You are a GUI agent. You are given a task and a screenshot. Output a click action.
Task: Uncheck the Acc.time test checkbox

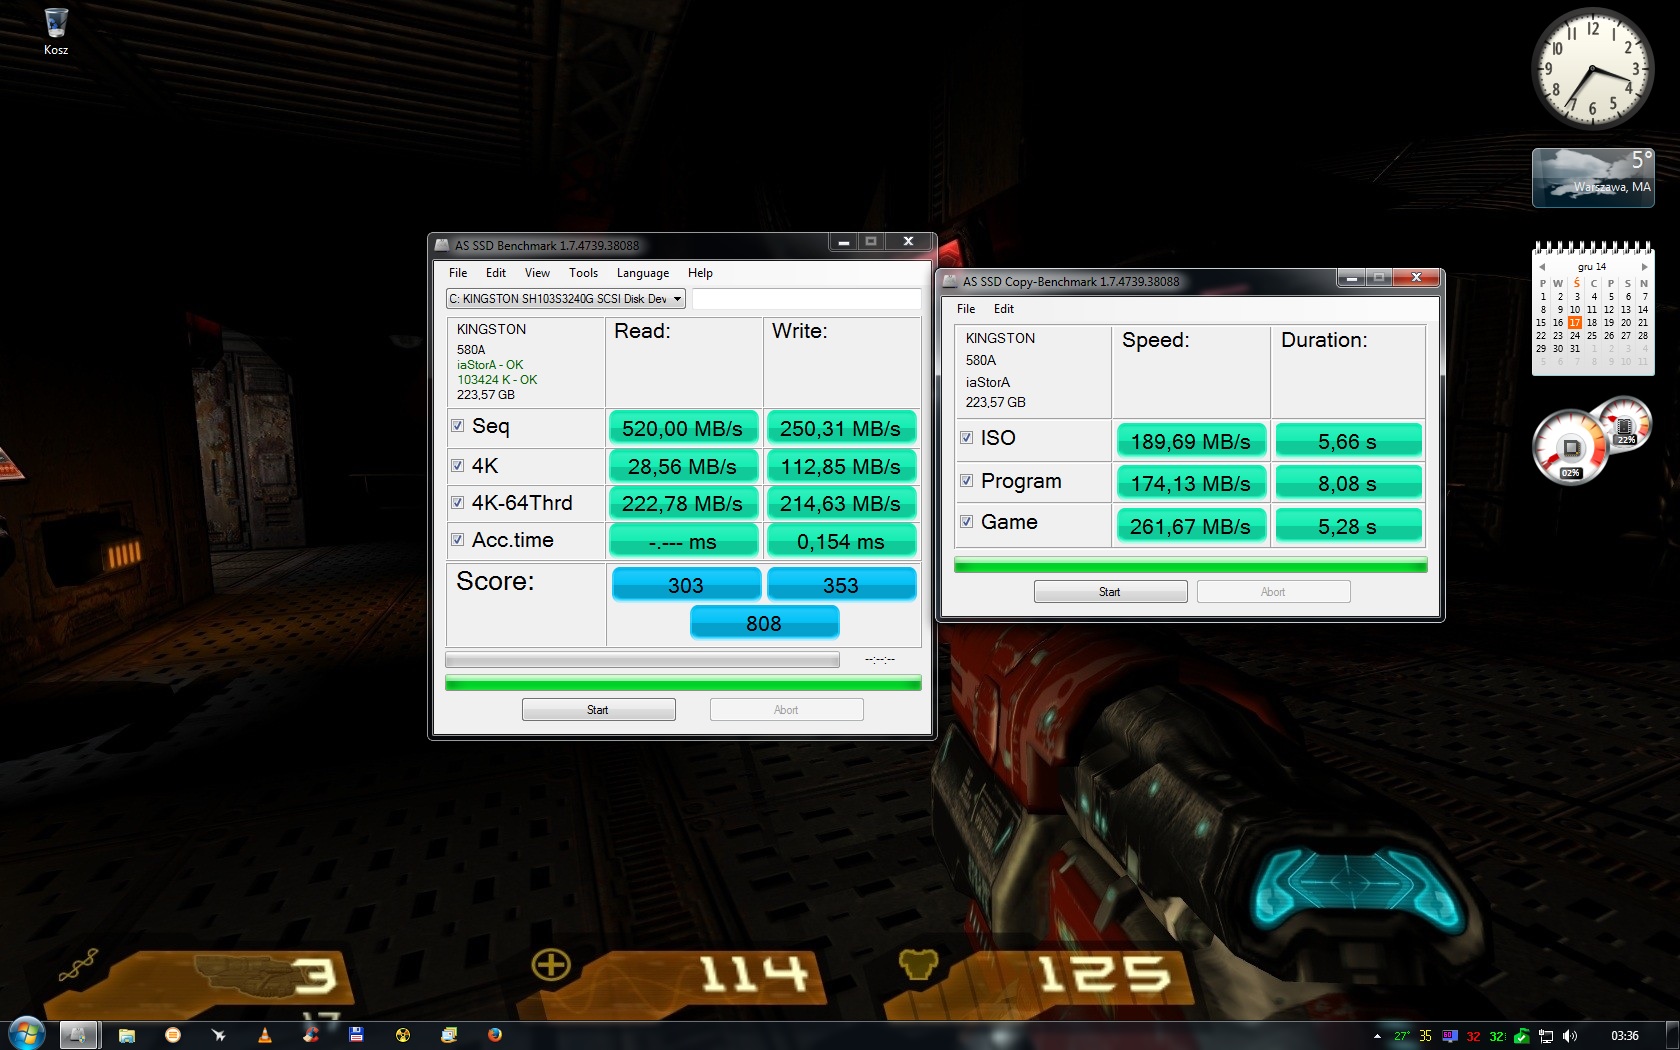point(457,539)
